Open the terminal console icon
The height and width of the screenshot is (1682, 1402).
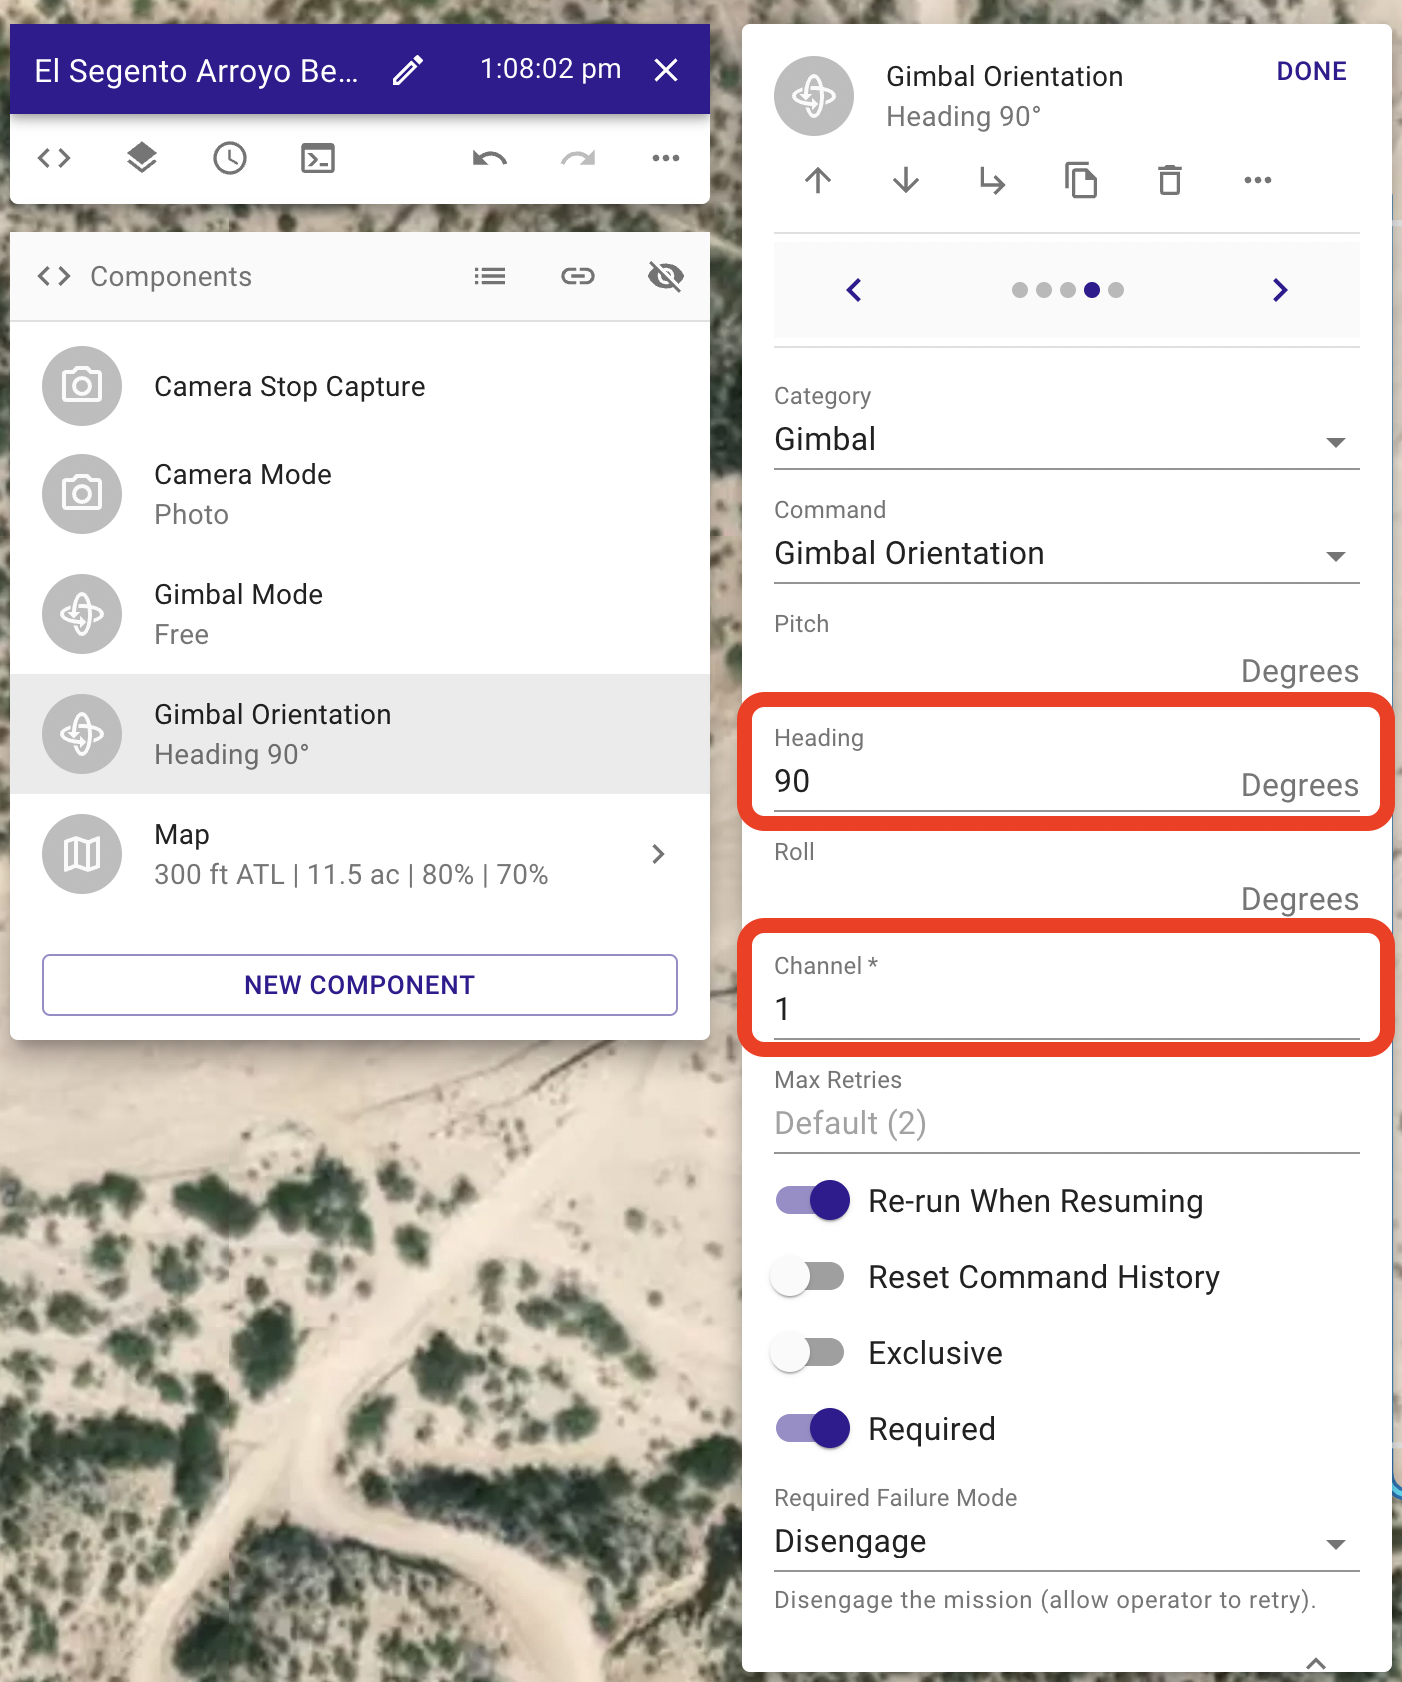tap(318, 158)
